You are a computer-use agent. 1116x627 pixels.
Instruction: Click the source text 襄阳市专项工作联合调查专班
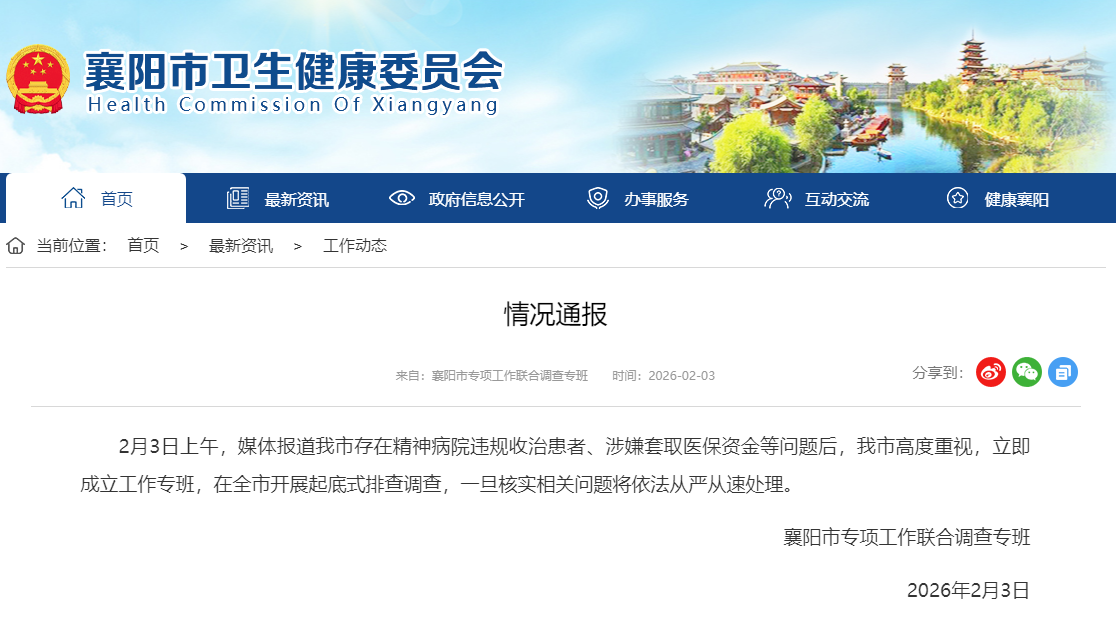point(509,376)
